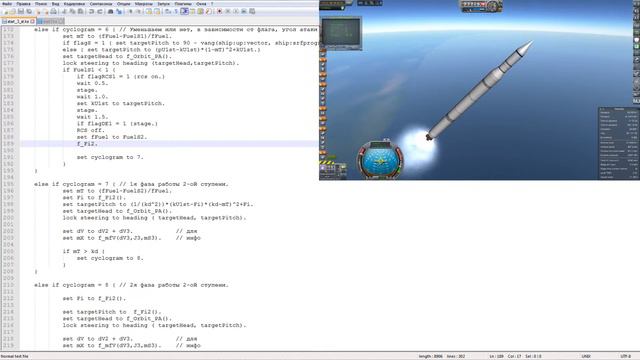Click Run Macro Multiple Times icon
The image size is (640, 360).
coord(244,11)
